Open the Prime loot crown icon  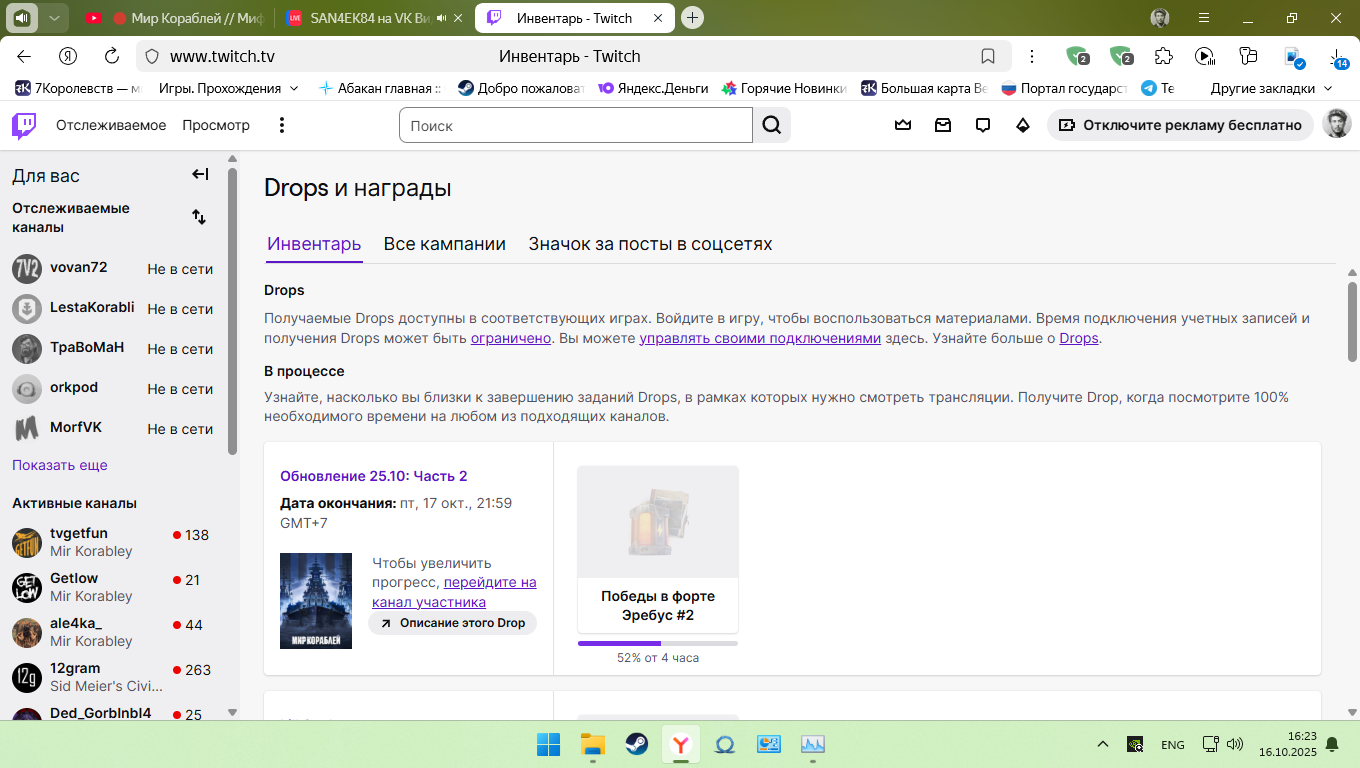coord(903,125)
